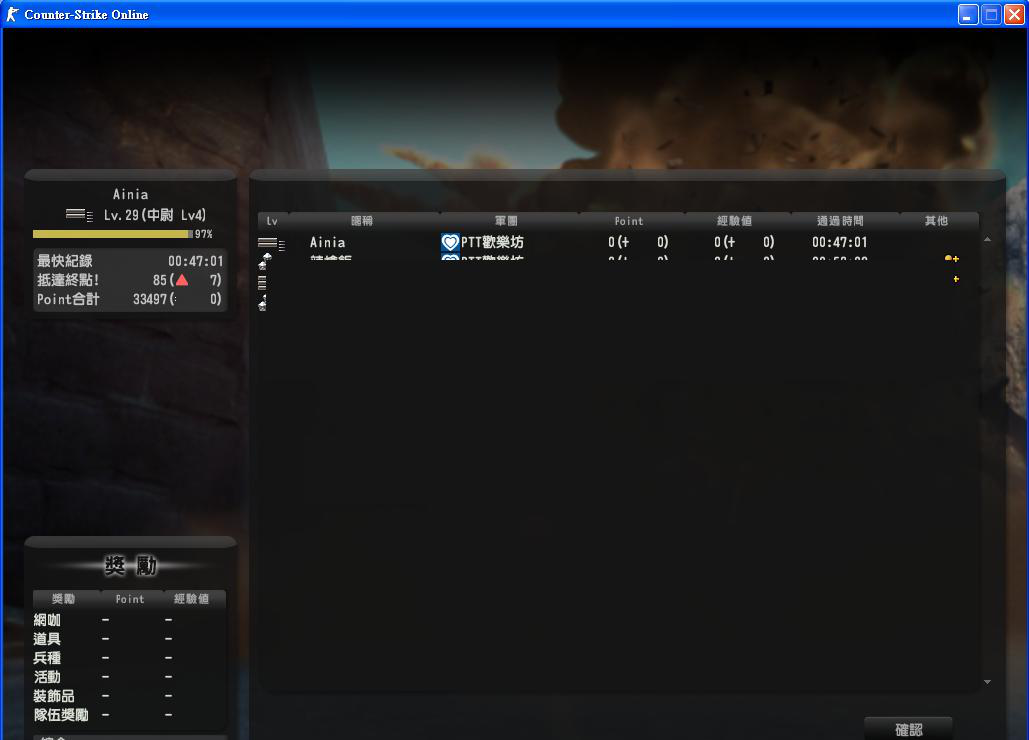Click the Lv.29 rank badge in profile panel
The height and width of the screenshot is (740, 1029).
79,215
